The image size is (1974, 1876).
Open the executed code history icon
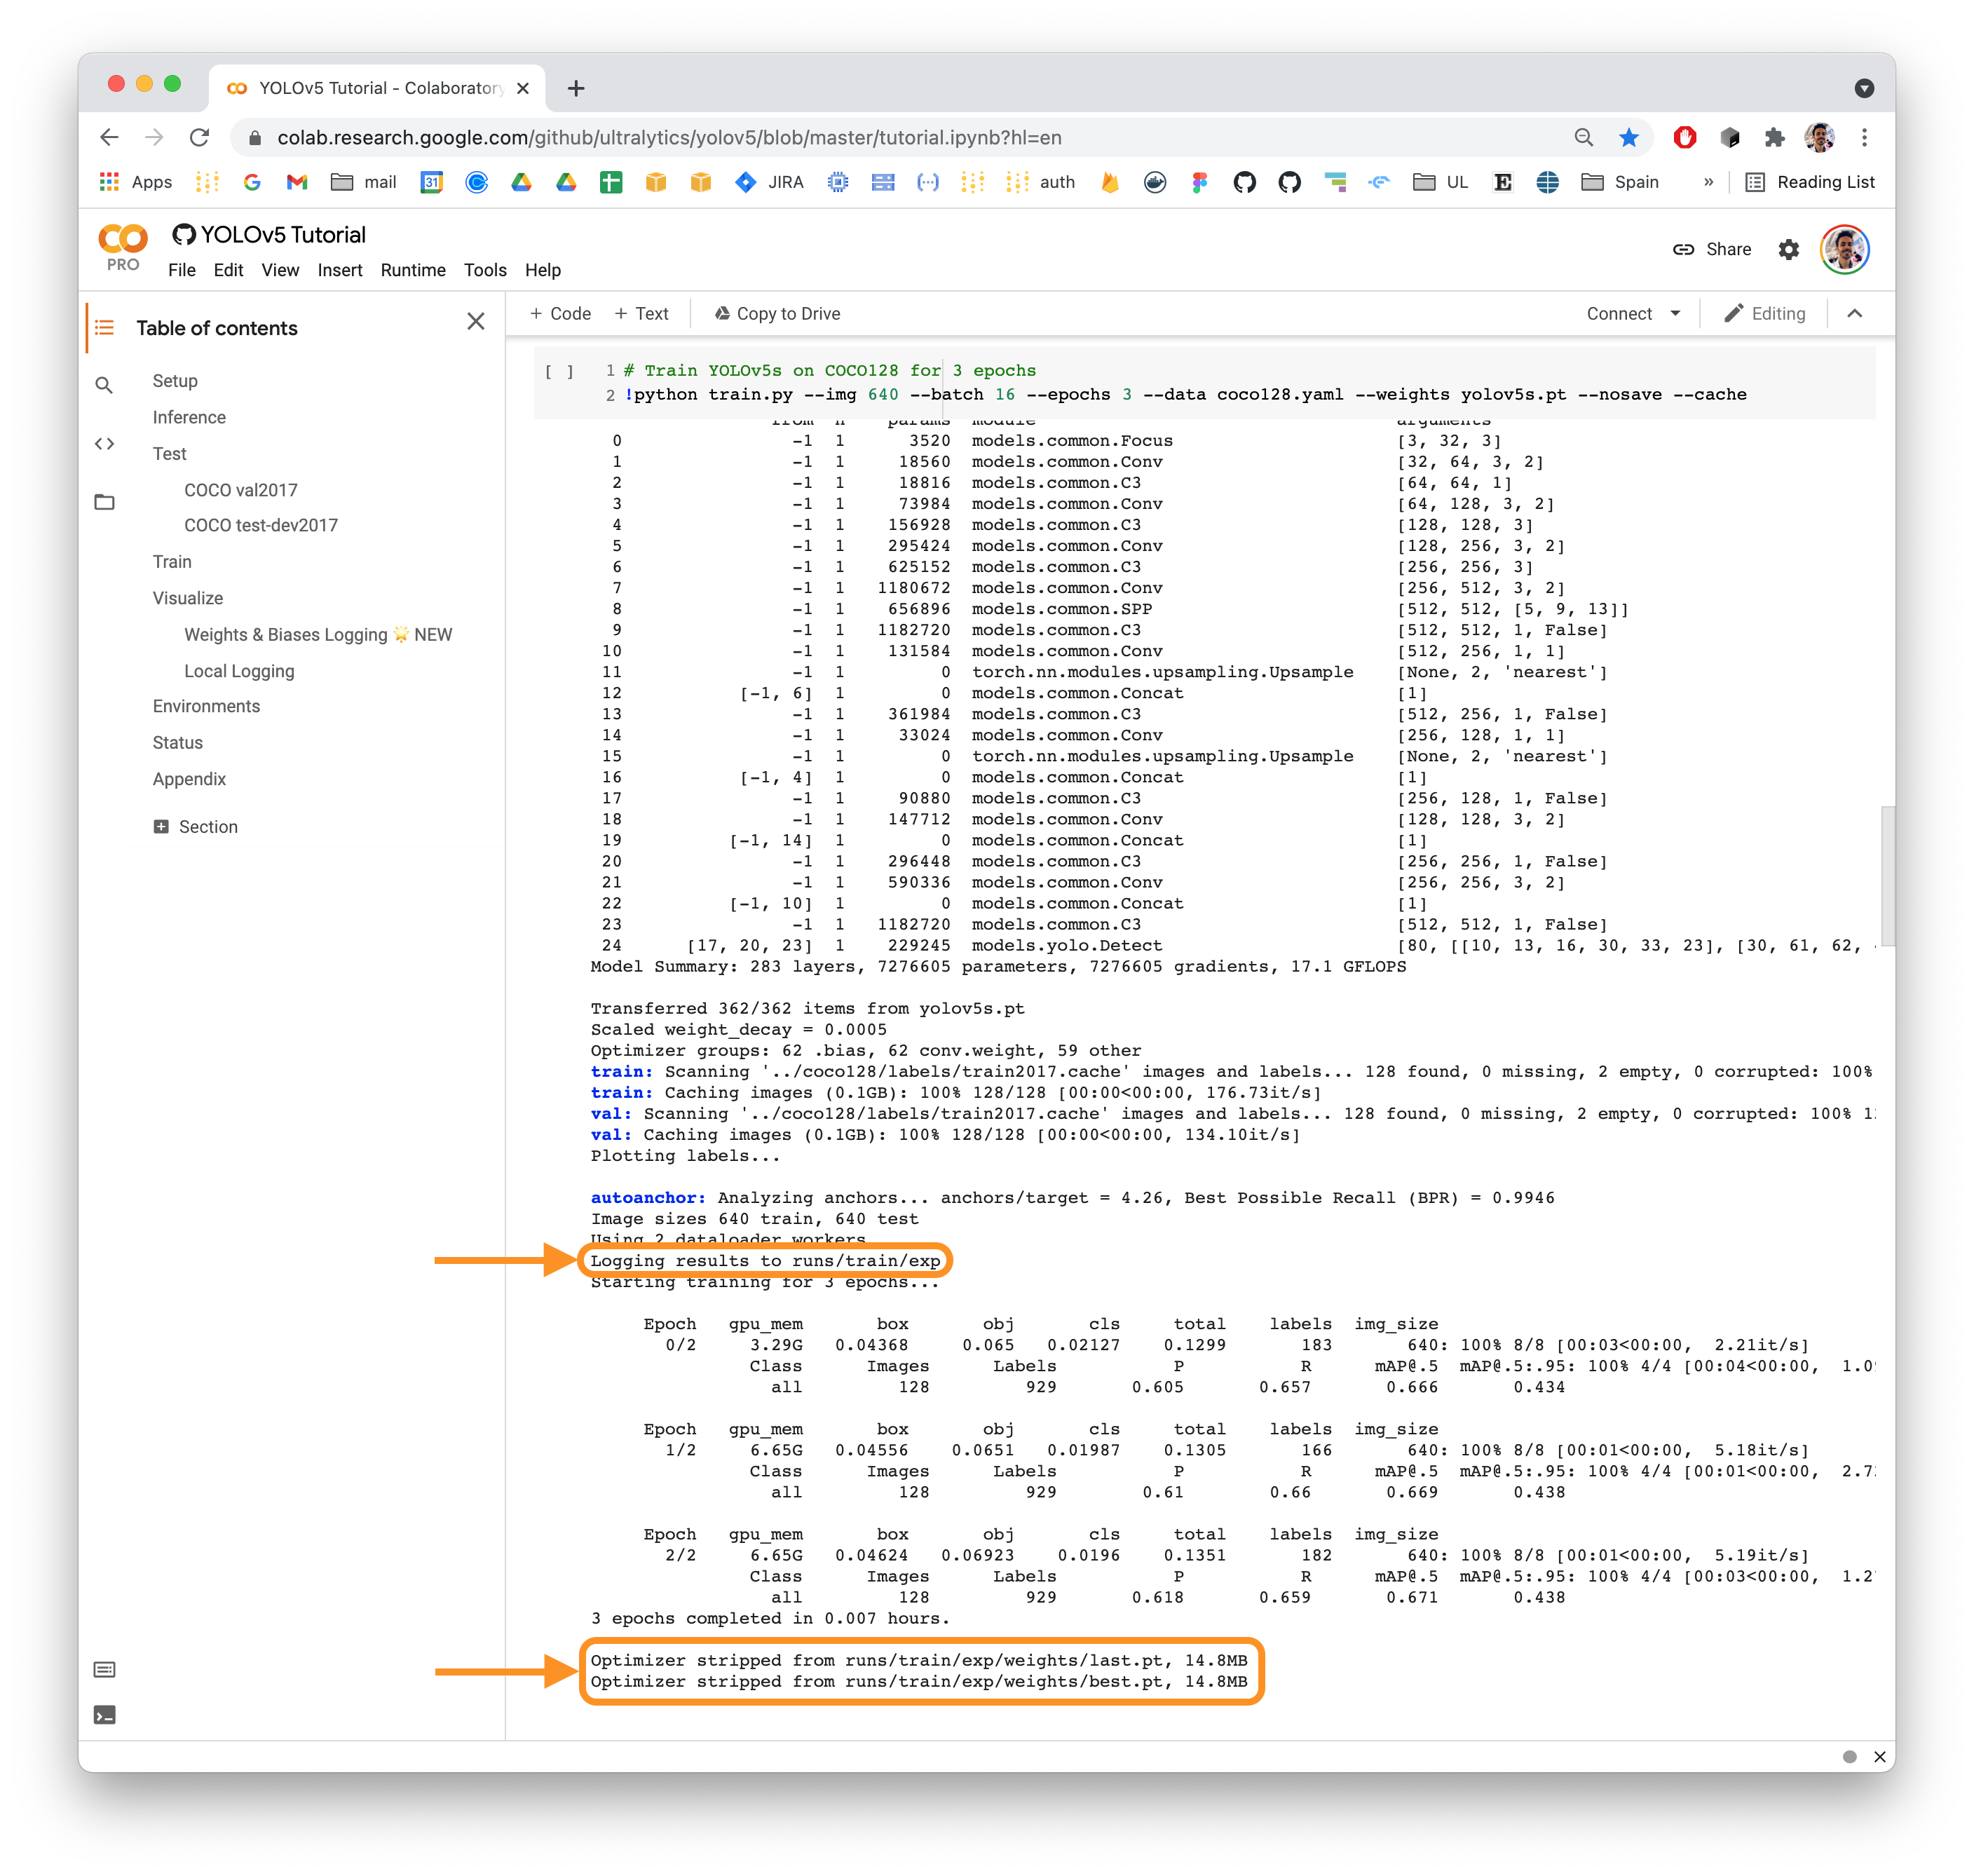point(105,1669)
